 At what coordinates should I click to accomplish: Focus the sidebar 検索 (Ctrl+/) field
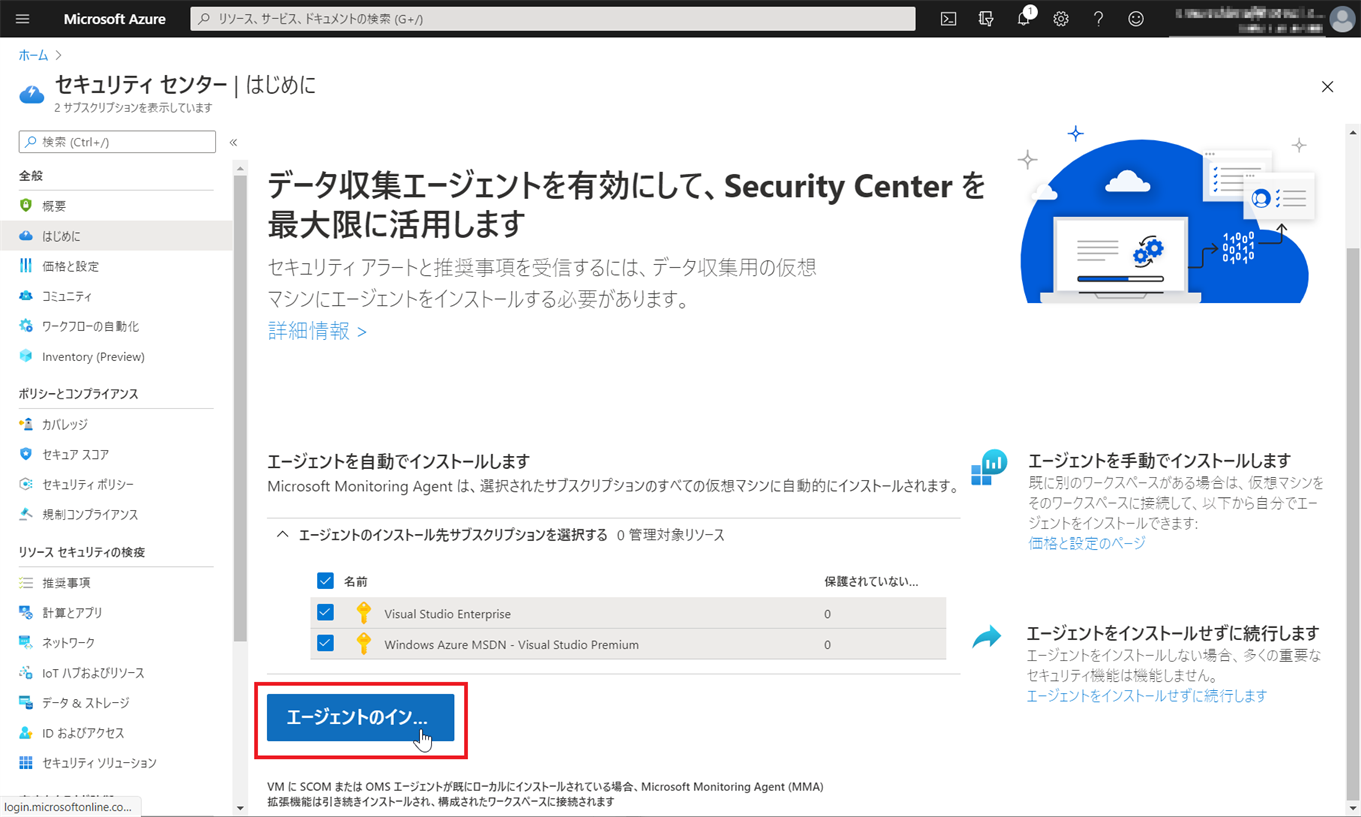pyautogui.click(x=117, y=142)
